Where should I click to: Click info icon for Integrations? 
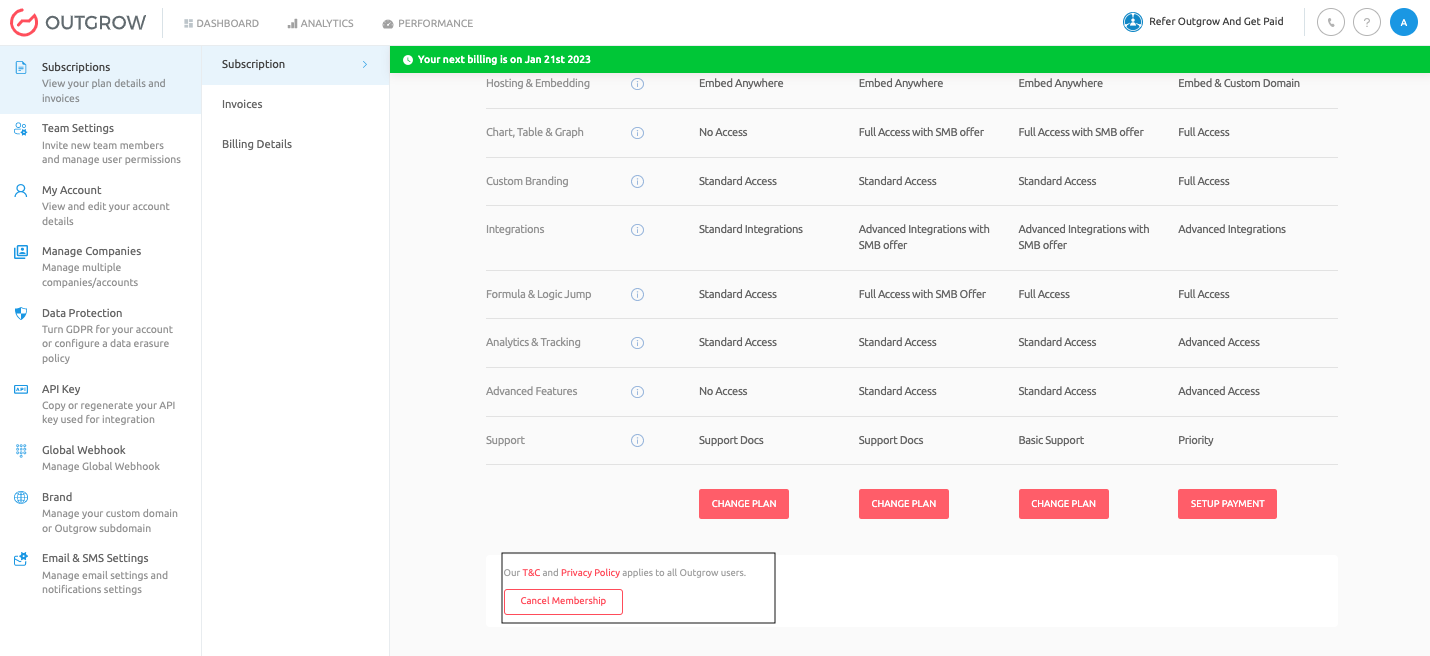638,230
